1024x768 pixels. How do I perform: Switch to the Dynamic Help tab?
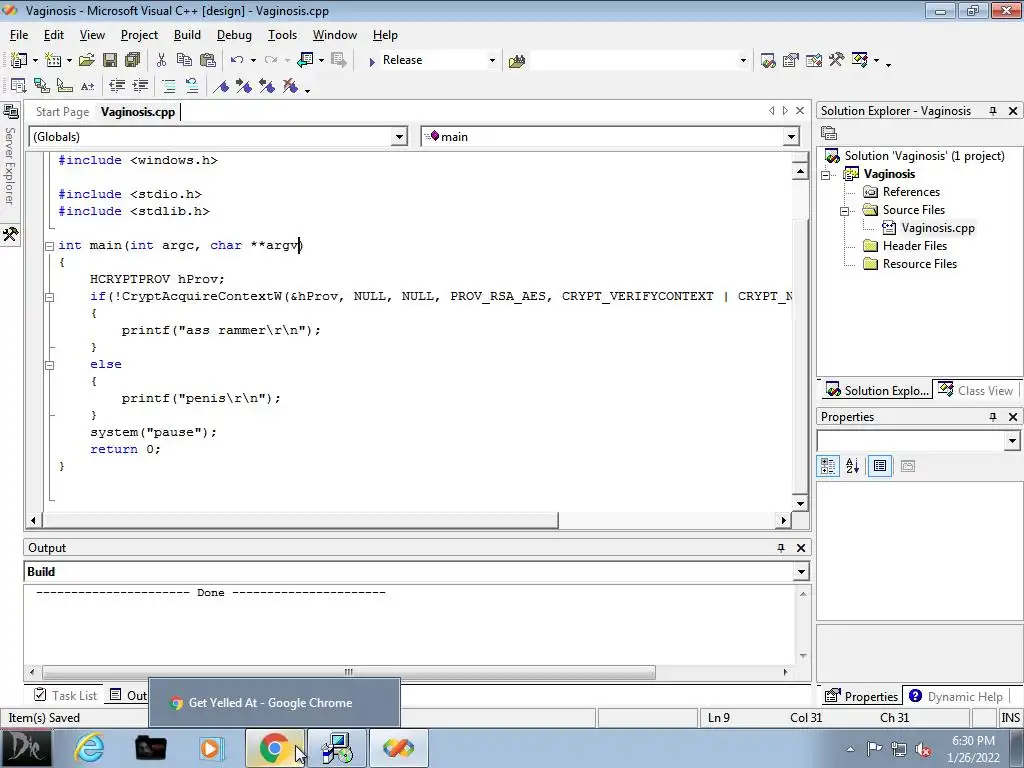(x=955, y=697)
